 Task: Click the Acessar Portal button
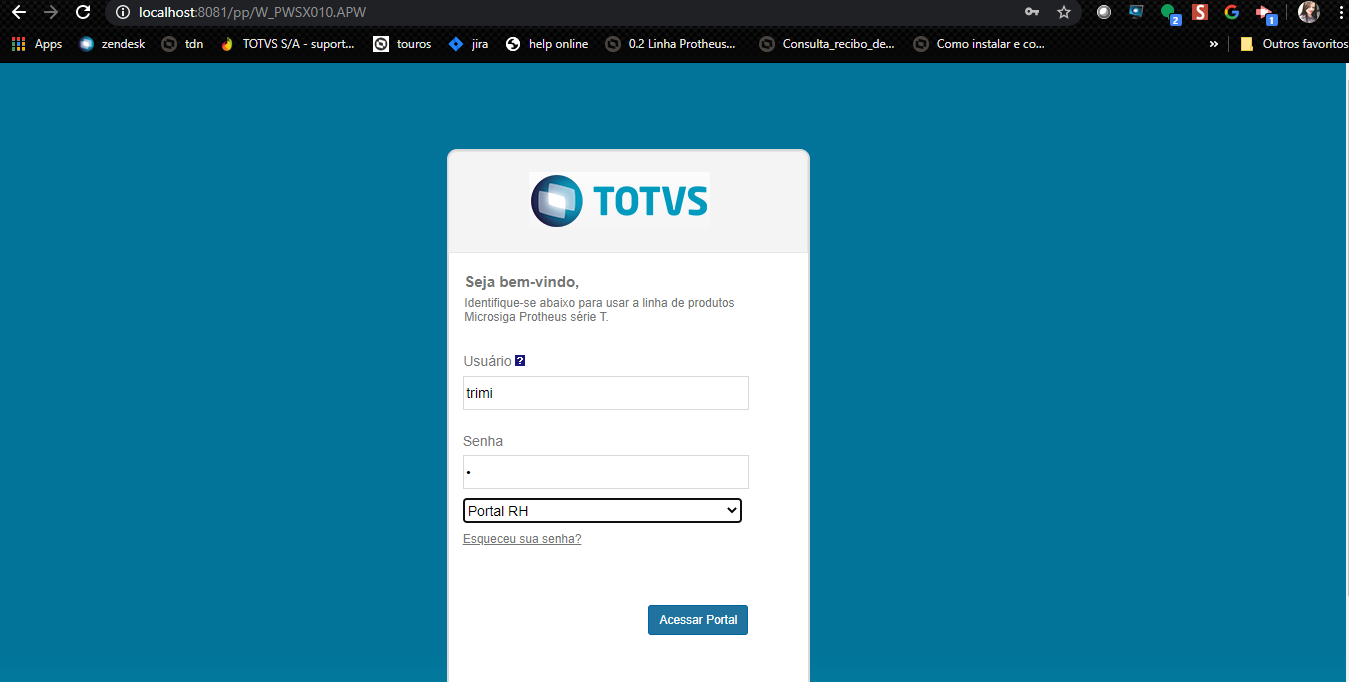coord(698,620)
